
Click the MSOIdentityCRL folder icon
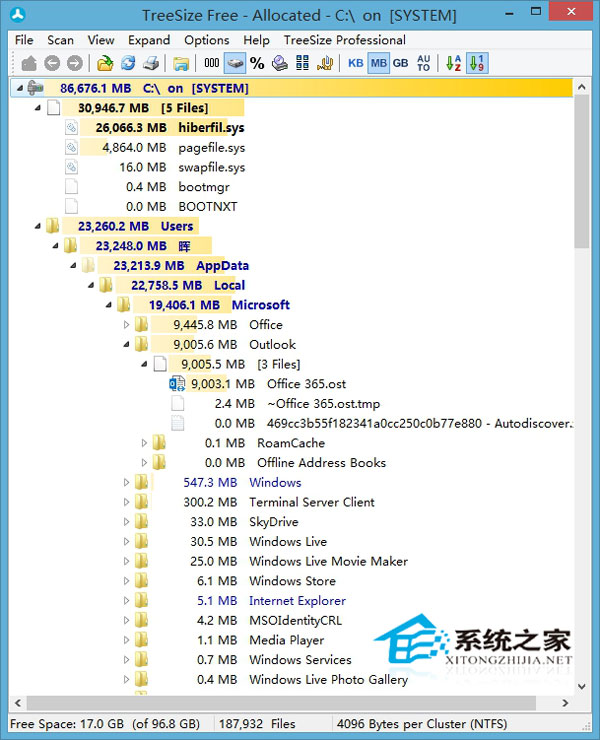141,620
